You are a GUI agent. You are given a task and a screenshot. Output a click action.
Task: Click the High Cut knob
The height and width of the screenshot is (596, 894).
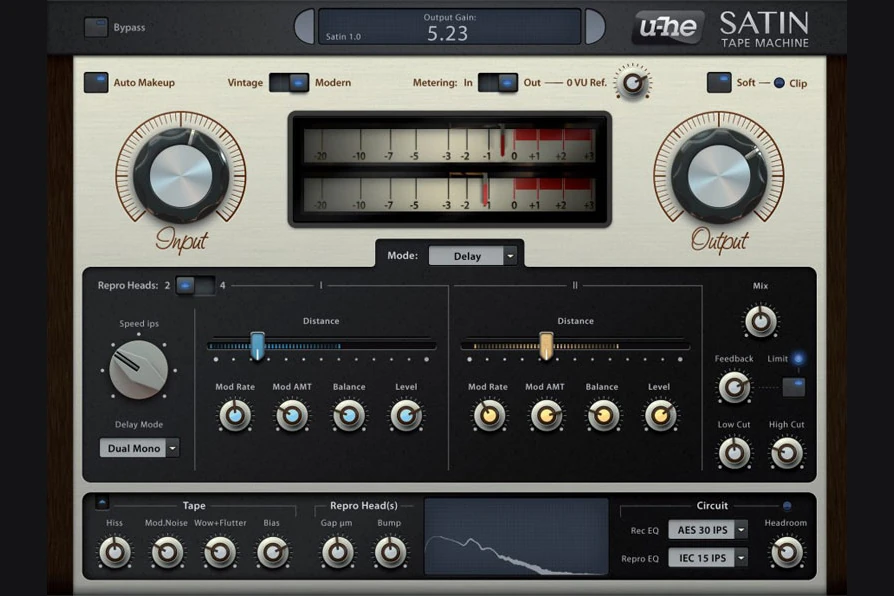(787, 453)
